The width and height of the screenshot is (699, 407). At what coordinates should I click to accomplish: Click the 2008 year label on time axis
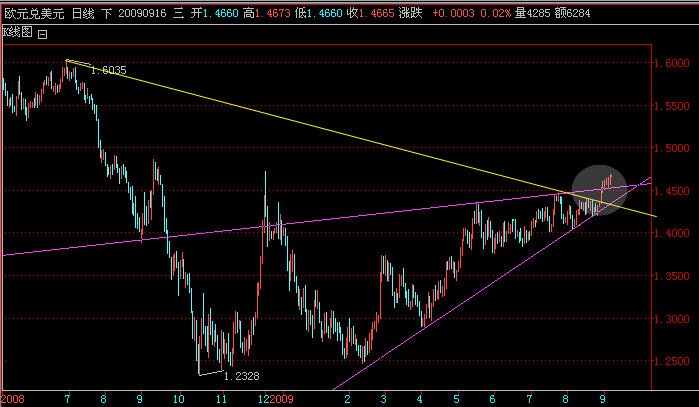(x=13, y=399)
